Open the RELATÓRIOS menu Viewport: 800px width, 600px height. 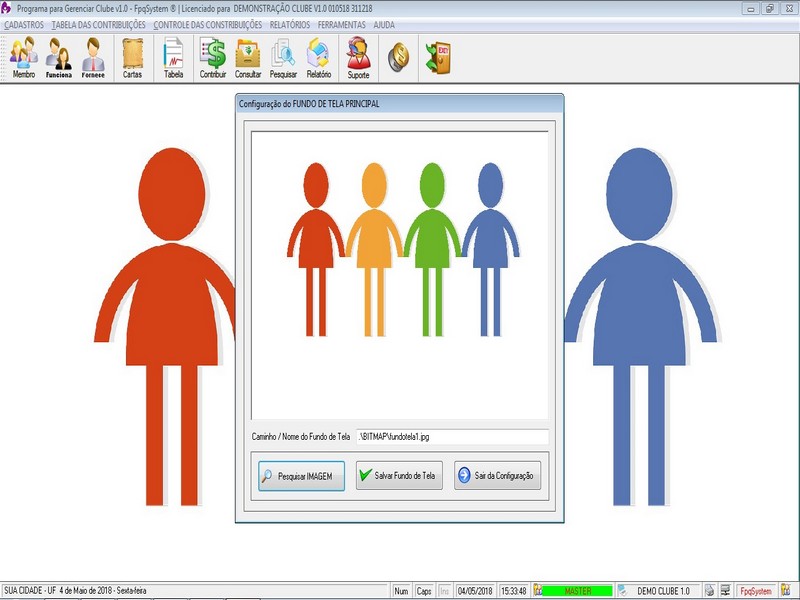pos(290,25)
